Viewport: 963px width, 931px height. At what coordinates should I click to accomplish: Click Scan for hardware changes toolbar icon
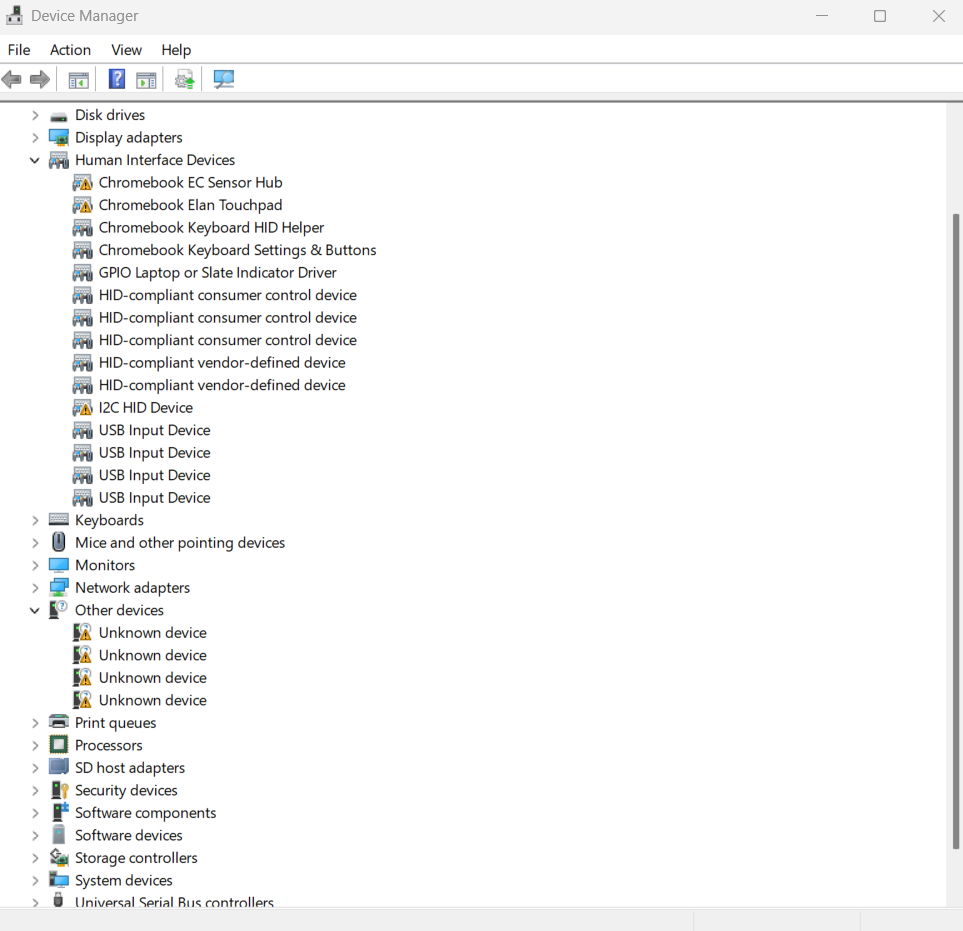coord(224,79)
